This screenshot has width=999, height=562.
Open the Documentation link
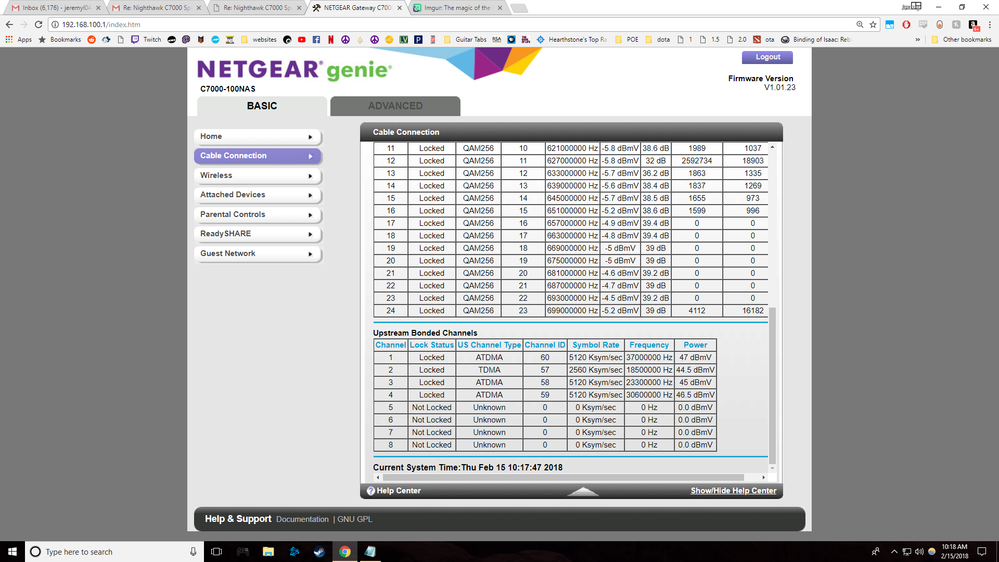coord(302,519)
